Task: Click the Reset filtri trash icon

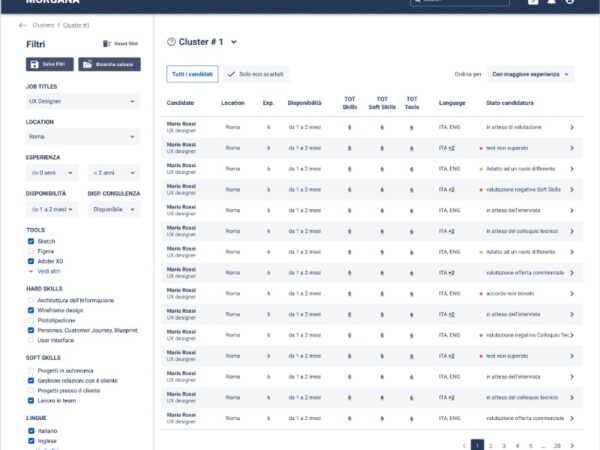Action: coord(106,44)
